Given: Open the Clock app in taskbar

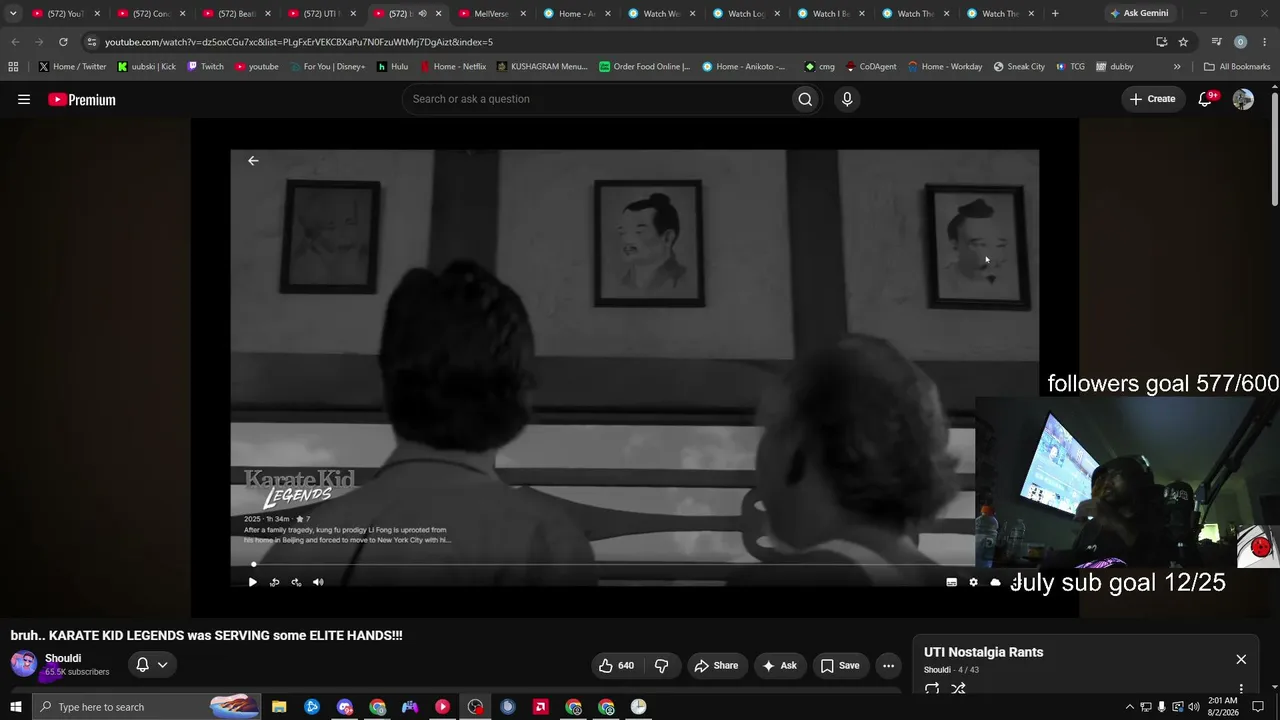Looking at the screenshot, I should [639, 707].
